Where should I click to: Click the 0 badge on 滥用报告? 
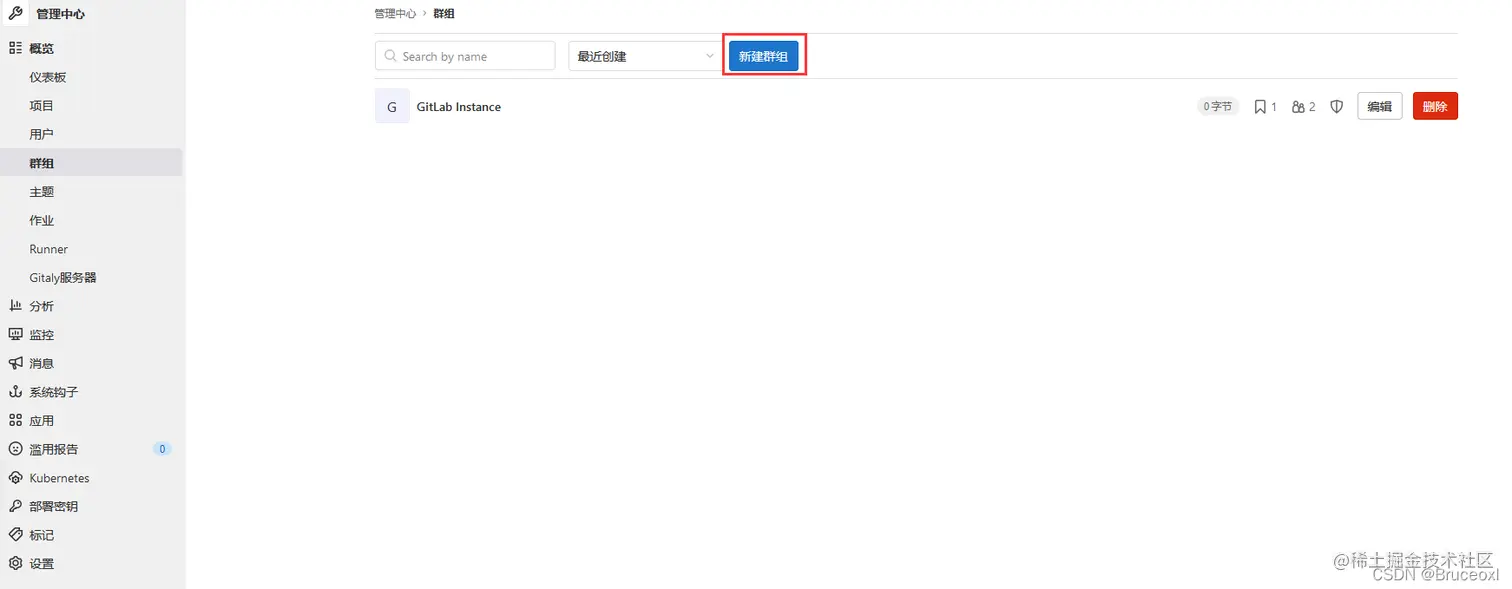point(162,449)
